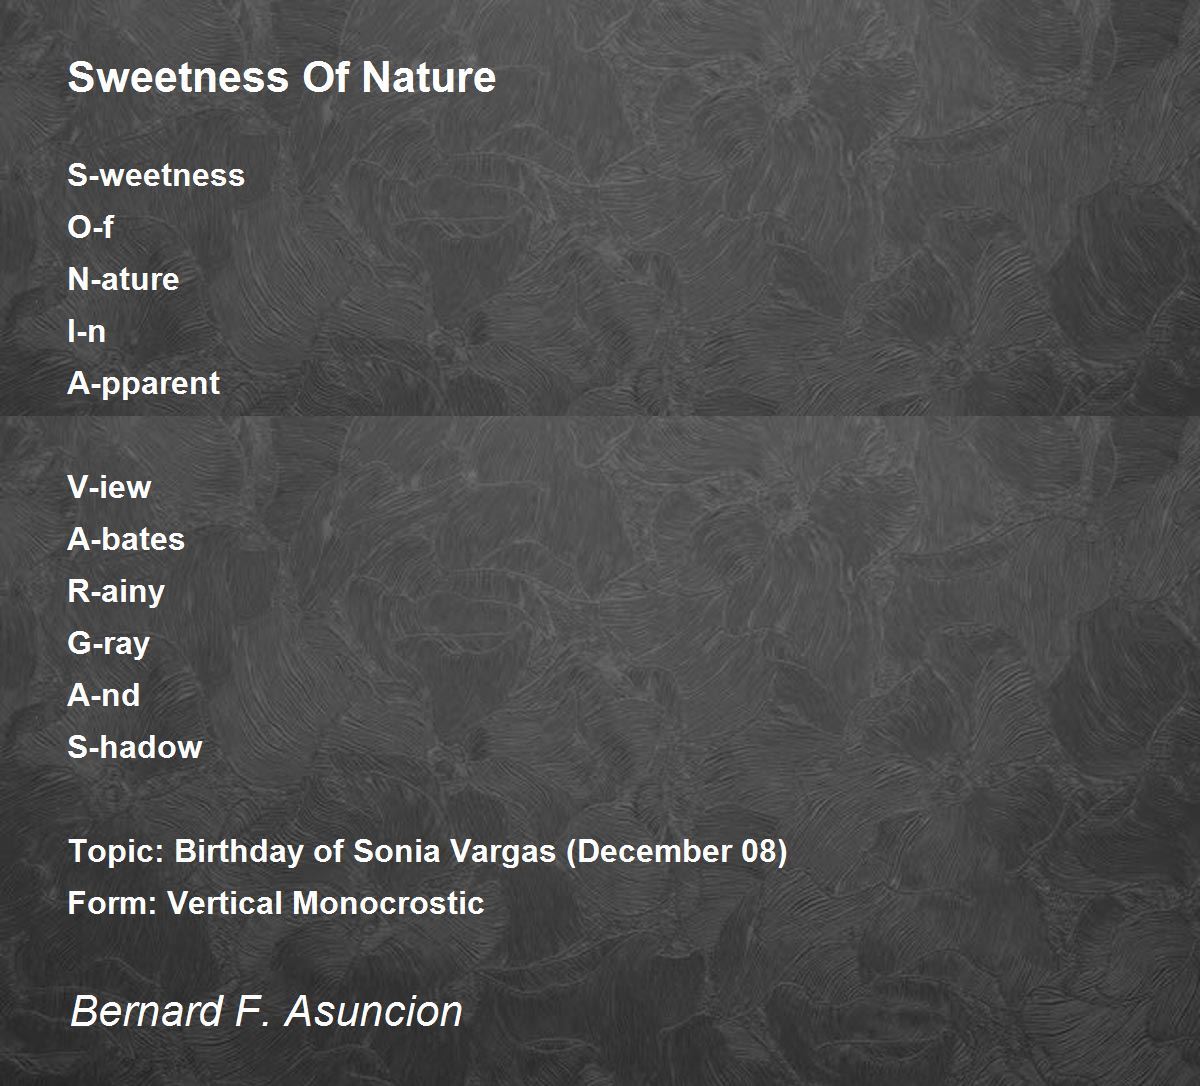This screenshot has height=1086, width=1200.
Task: Click the word Monocrostic
Action: [x=388, y=903]
